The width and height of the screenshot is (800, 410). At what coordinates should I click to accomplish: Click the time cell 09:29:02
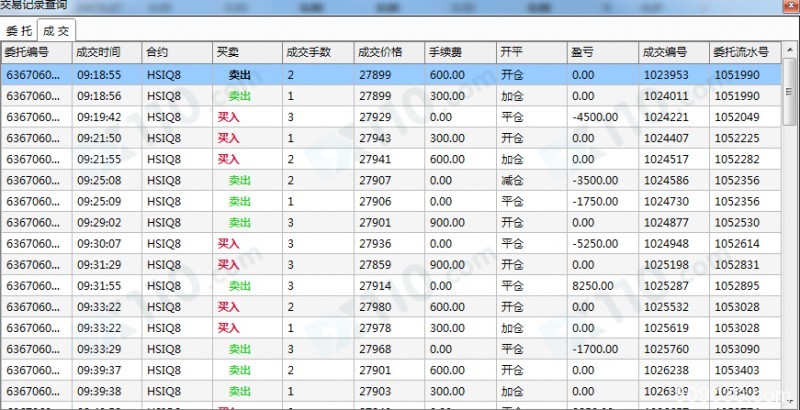click(x=99, y=222)
